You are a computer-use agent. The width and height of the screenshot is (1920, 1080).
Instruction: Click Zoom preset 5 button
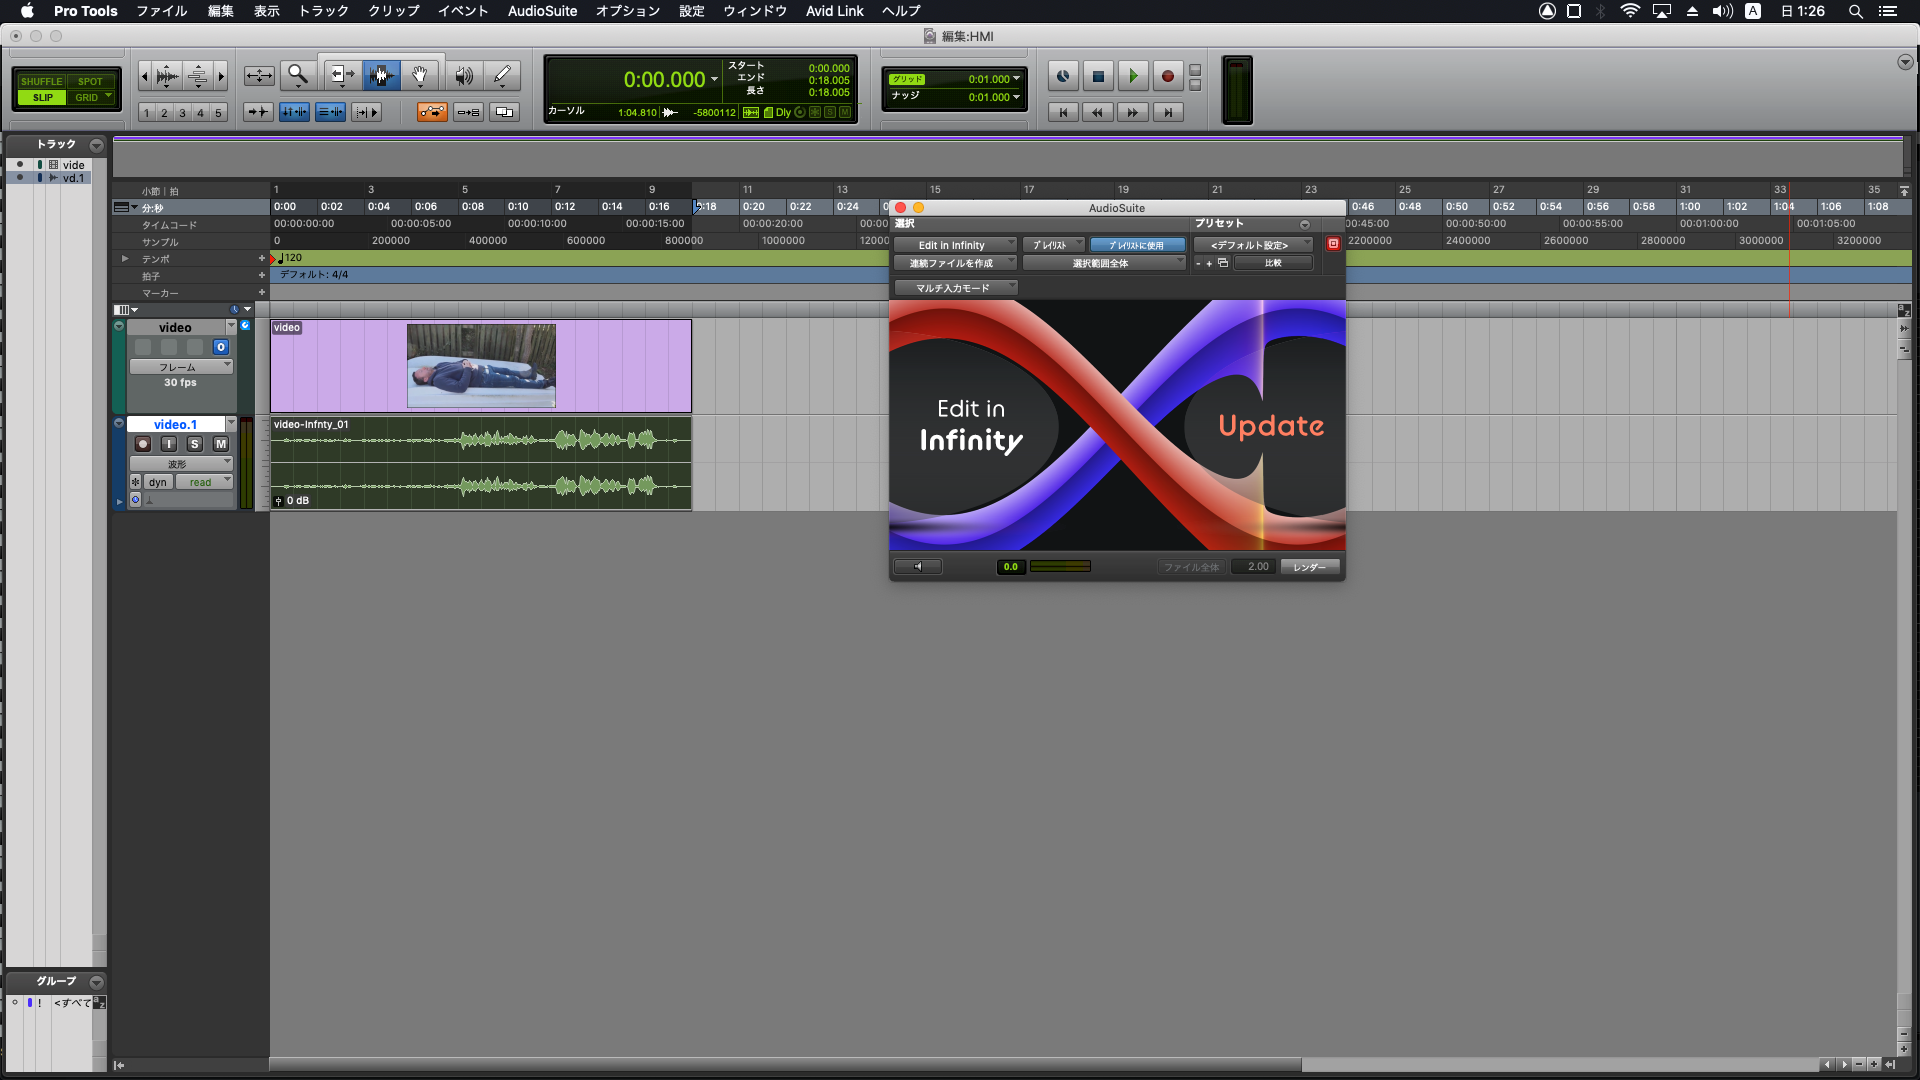tap(218, 113)
